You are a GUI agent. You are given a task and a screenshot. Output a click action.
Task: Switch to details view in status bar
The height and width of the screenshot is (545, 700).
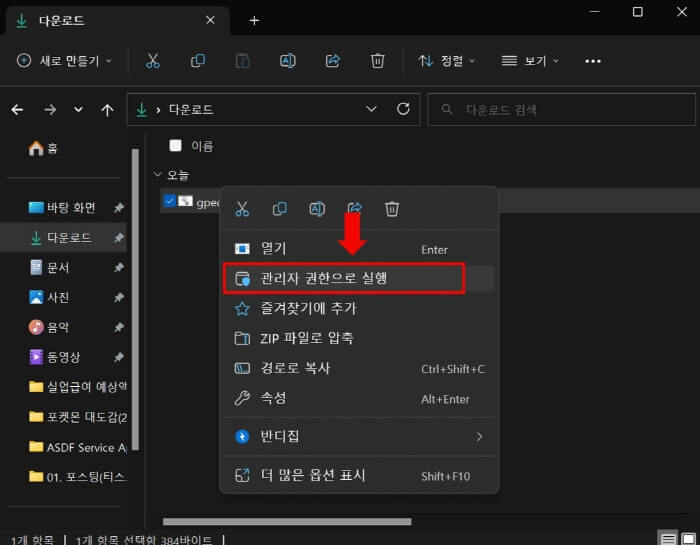tap(668, 539)
